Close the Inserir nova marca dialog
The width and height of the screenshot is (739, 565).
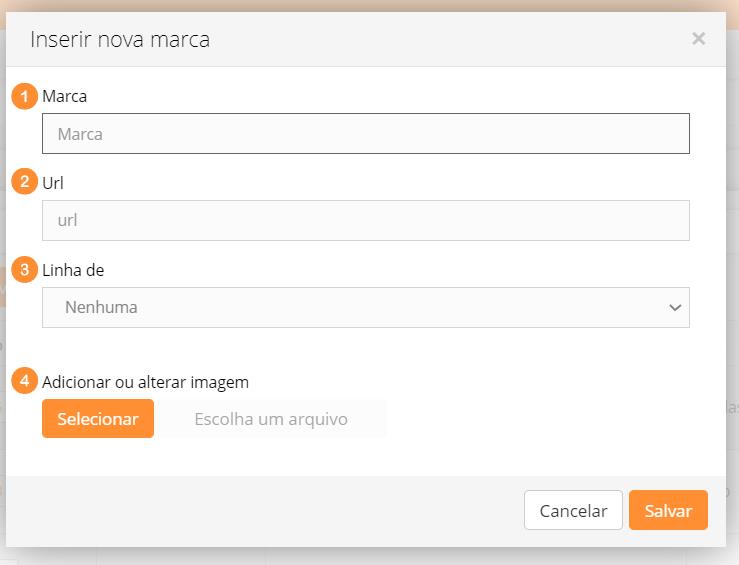pyautogui.click(x=698, y=39)
